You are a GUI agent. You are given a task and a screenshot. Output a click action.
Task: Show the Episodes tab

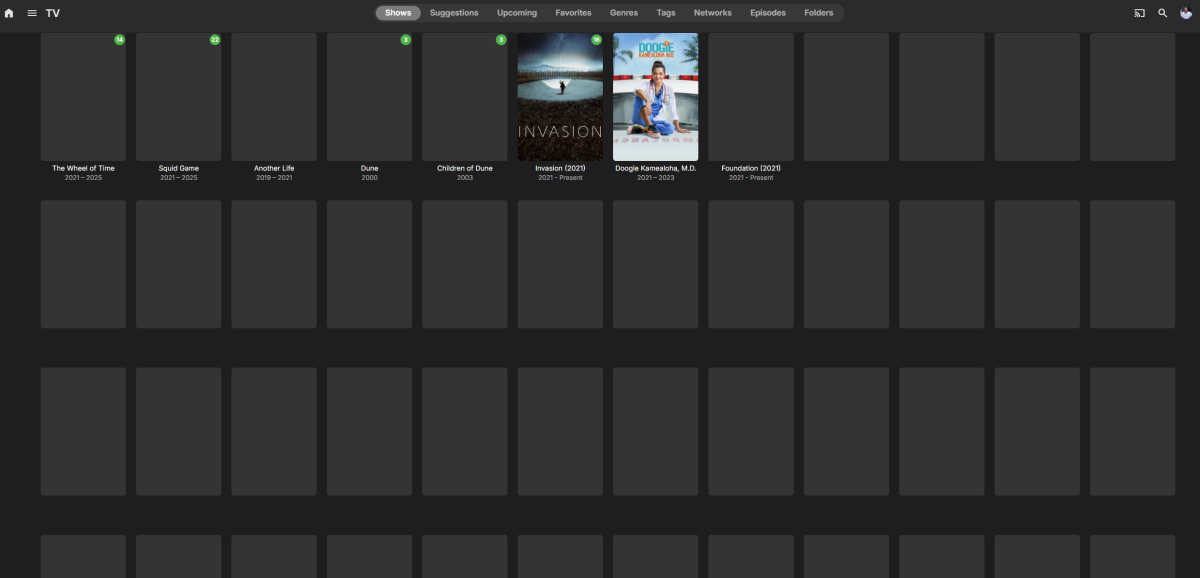768,13
